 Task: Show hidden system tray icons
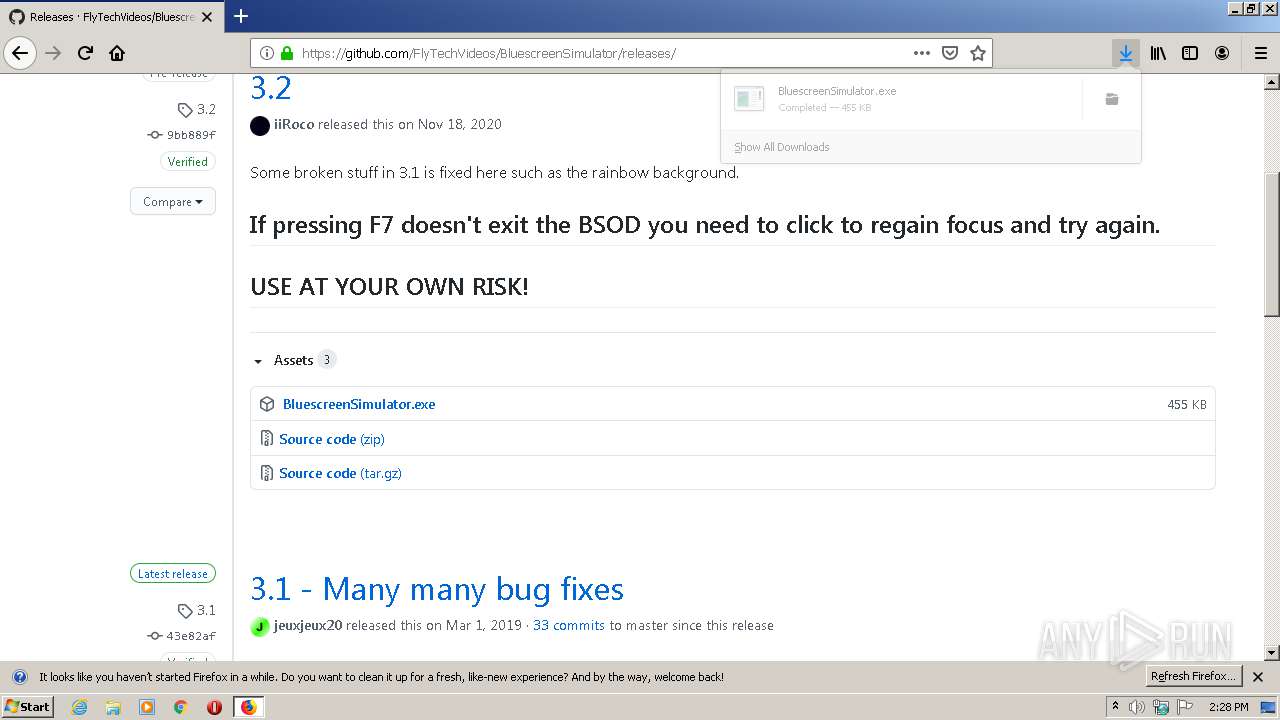tap(1115, 707)
